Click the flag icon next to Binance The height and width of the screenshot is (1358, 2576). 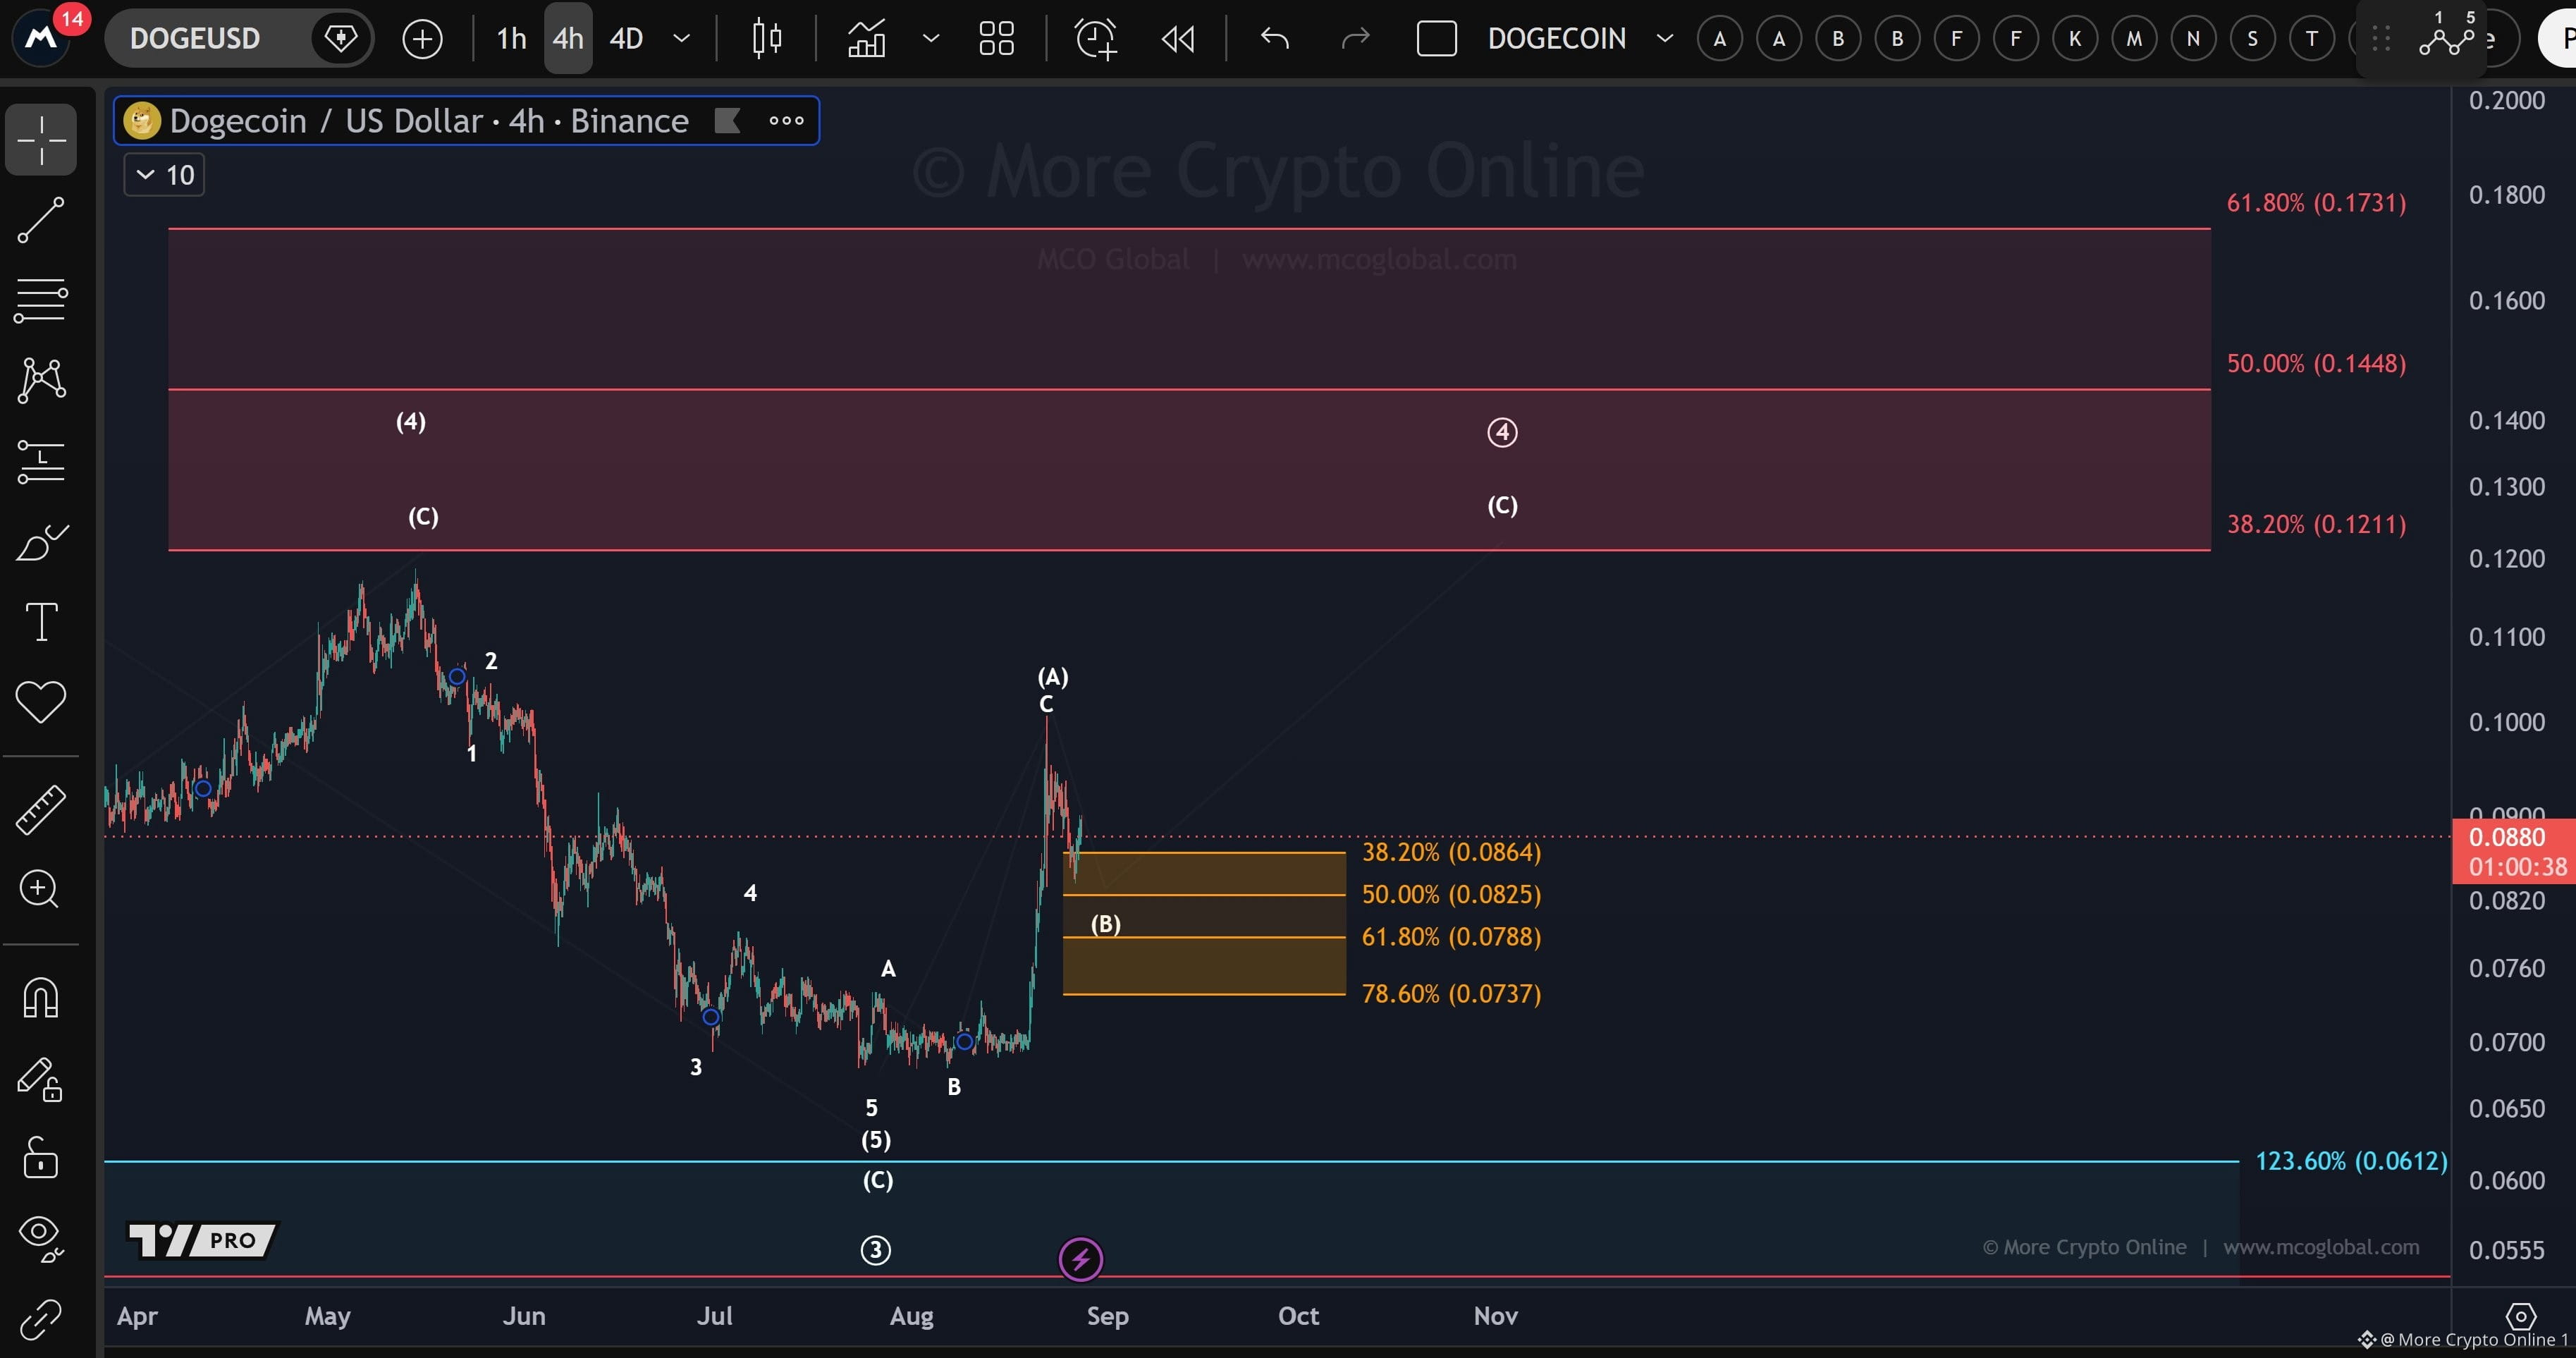[727, 121]
